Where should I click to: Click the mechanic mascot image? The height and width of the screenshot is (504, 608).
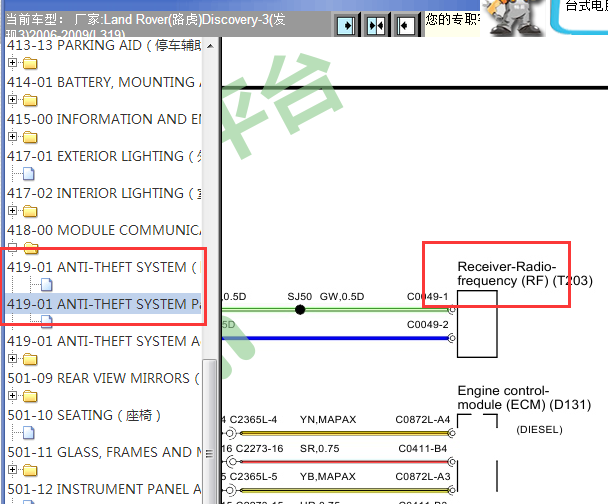tap(513, 17)
